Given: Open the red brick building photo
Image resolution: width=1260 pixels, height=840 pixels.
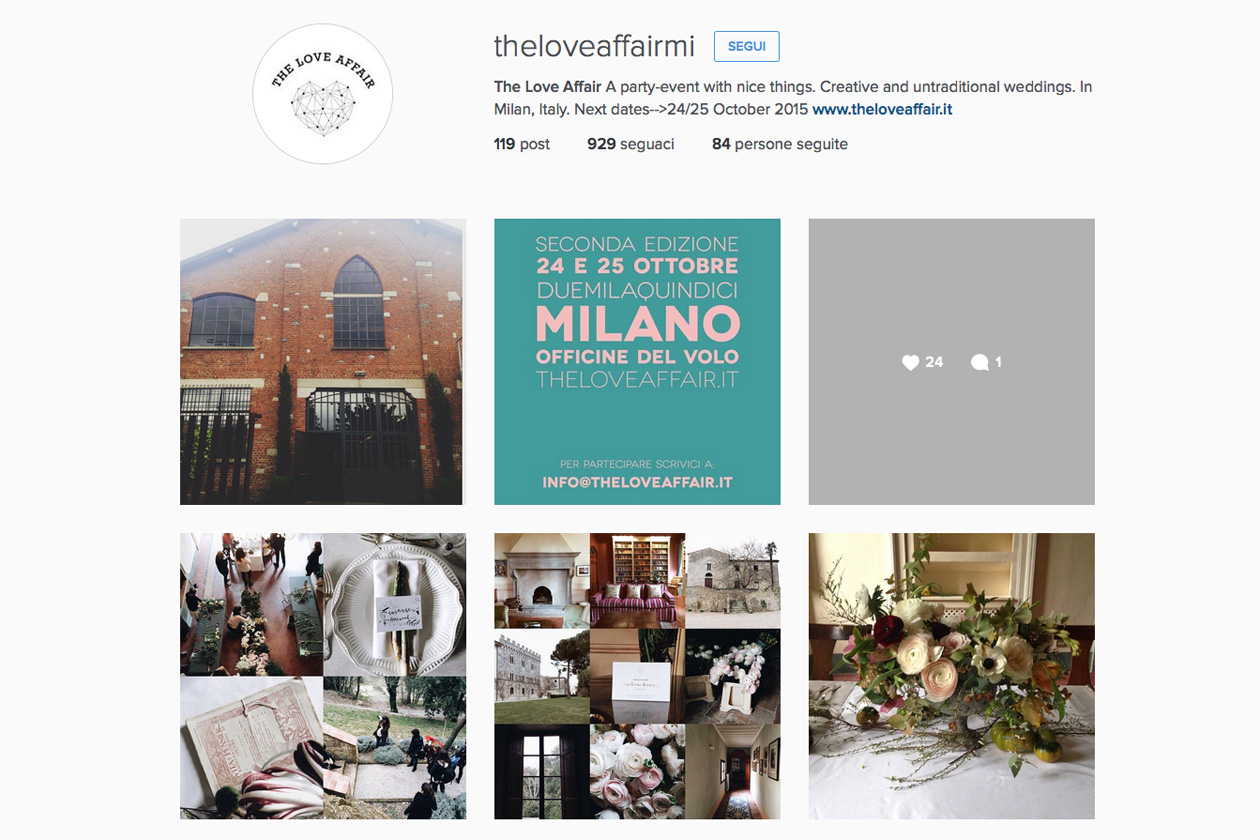Looking at the screenshot, I should coord(323,362).
